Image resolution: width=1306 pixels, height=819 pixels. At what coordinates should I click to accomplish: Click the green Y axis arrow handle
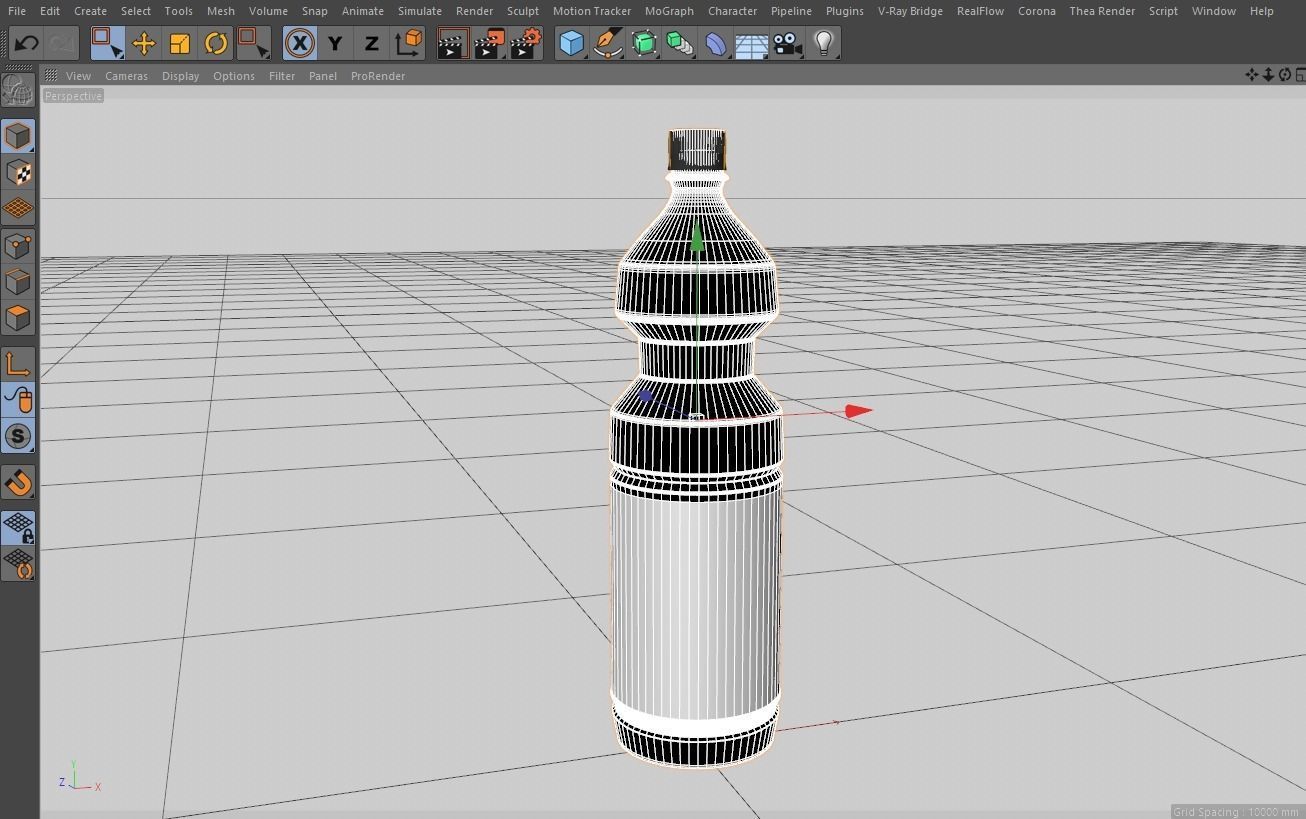(697, 236)
